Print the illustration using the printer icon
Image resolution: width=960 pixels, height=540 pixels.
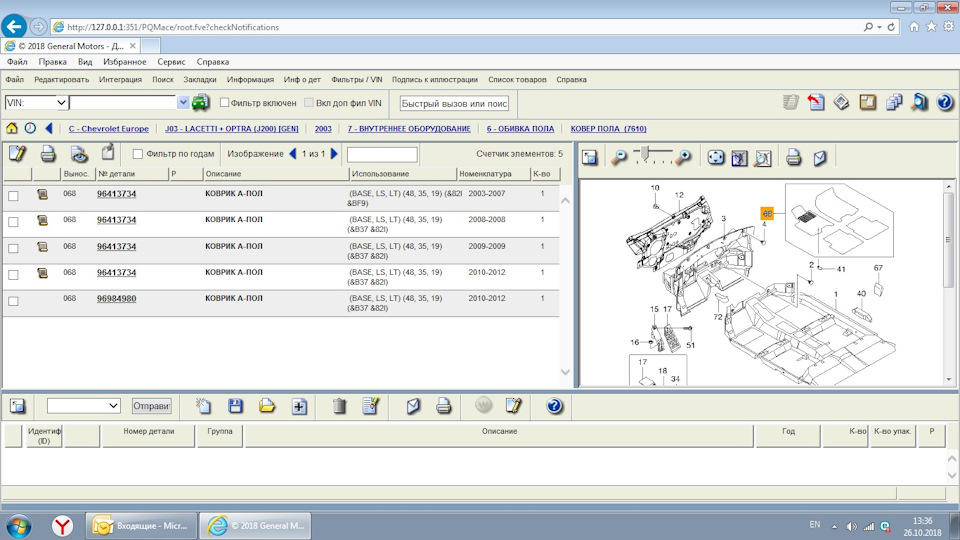pos(793,158)
